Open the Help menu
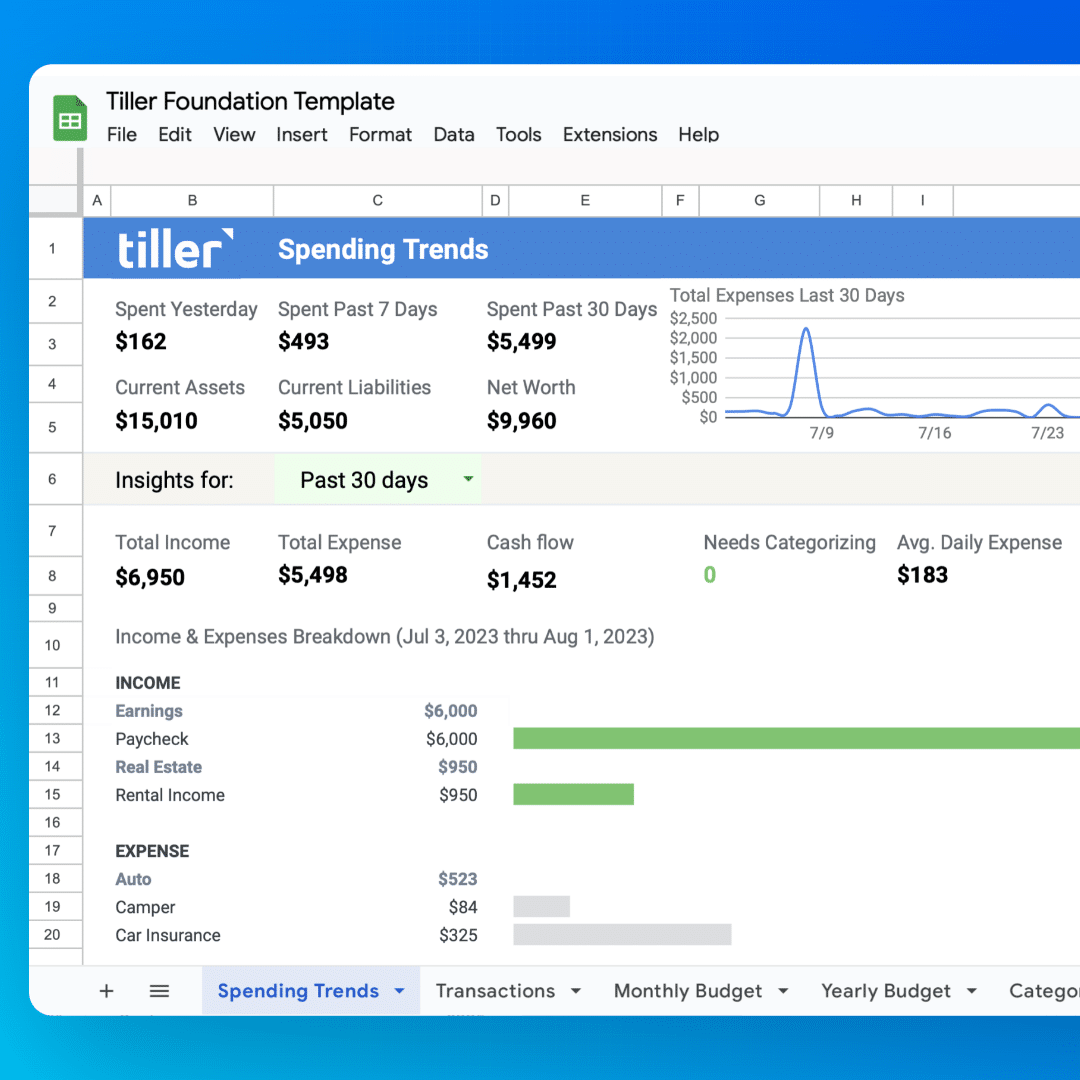Screen dimensions: 1080x1080 coord(698,134)
